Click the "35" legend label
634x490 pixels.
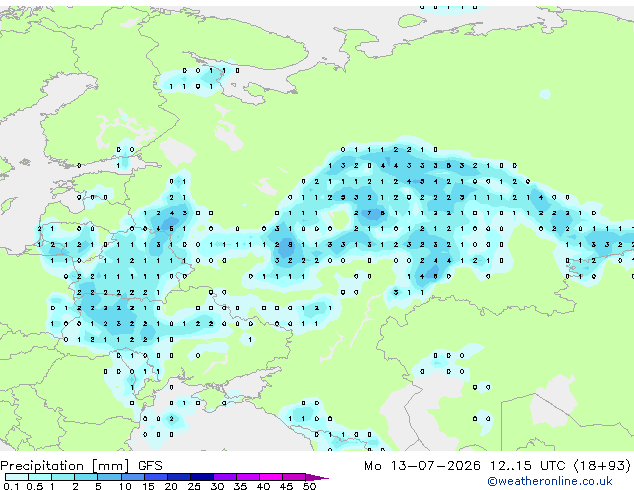point(240,486)
